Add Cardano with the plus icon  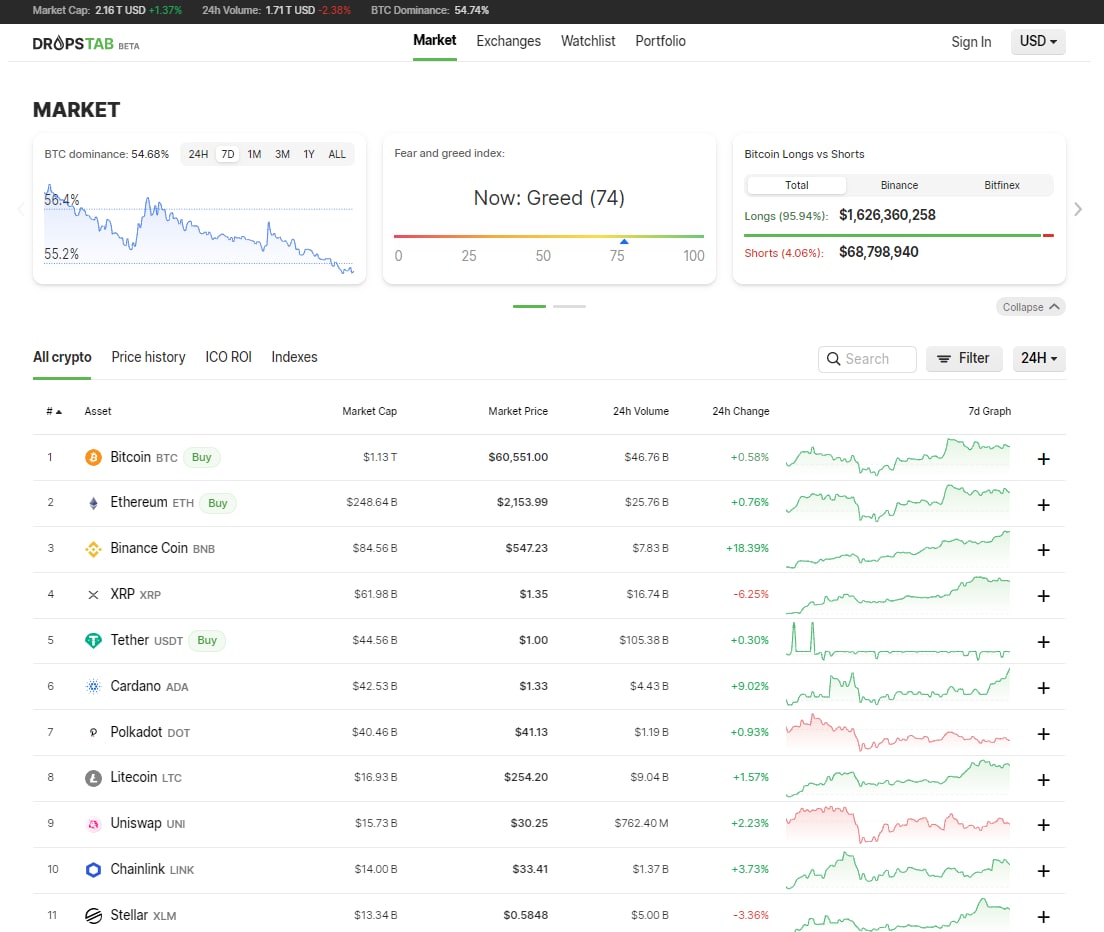click(x=1043, y=688)
